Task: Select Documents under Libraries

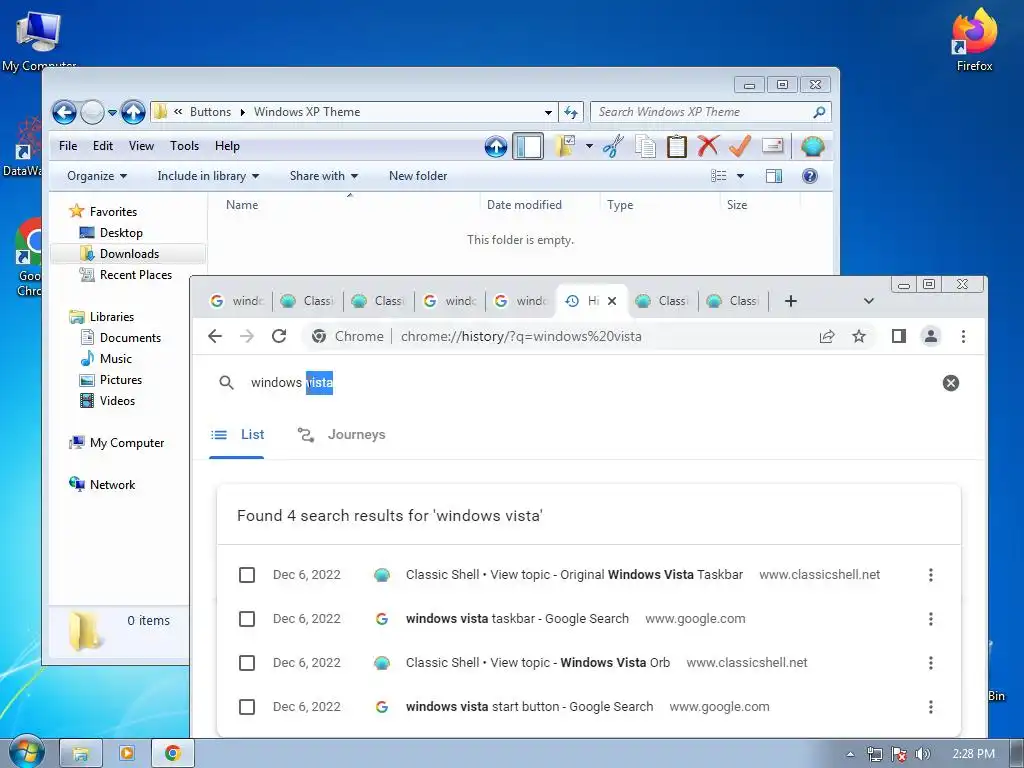Action: [x=130, y=338]
